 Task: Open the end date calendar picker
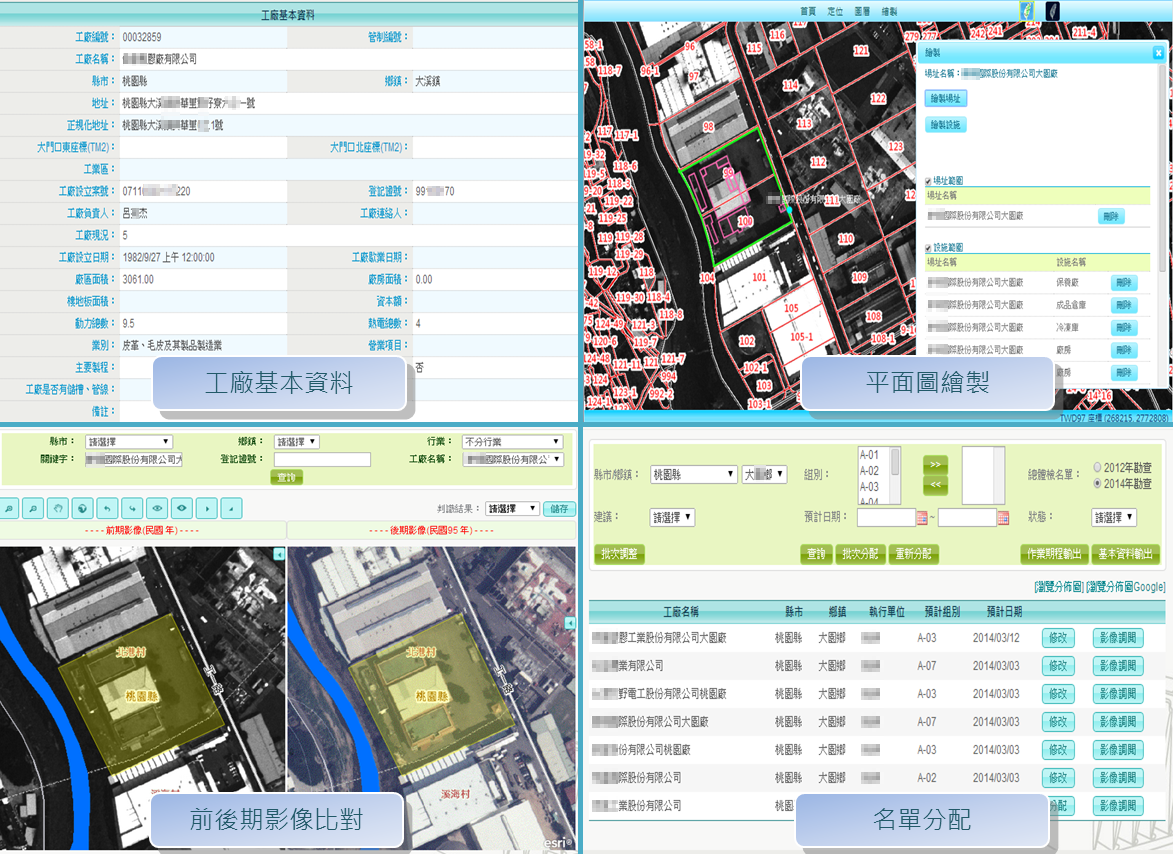click(x=1003, y=517)
